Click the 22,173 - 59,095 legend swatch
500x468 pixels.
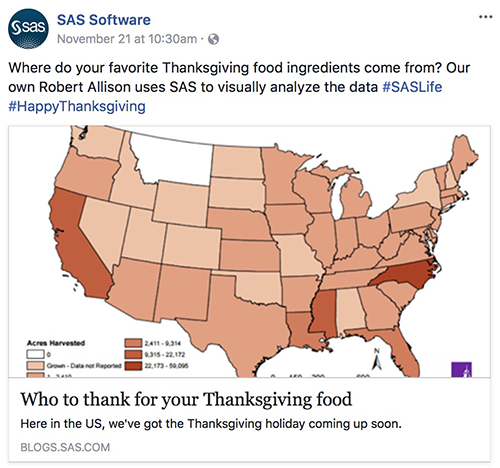(x=133, y=366)
